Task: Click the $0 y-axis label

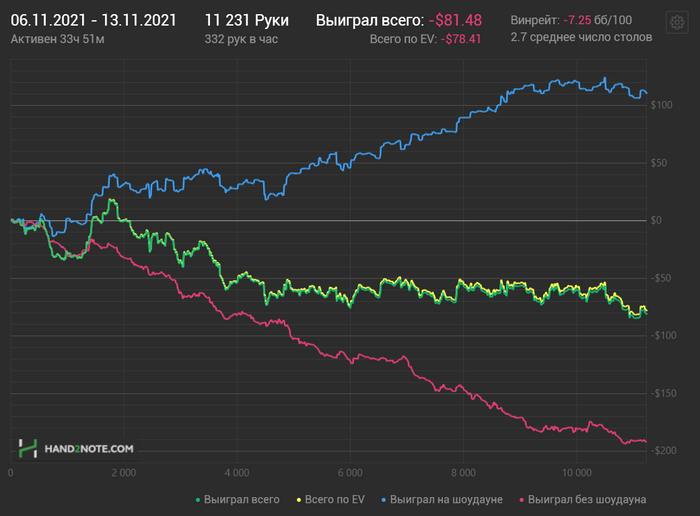Action: click(x=656, y=220)
